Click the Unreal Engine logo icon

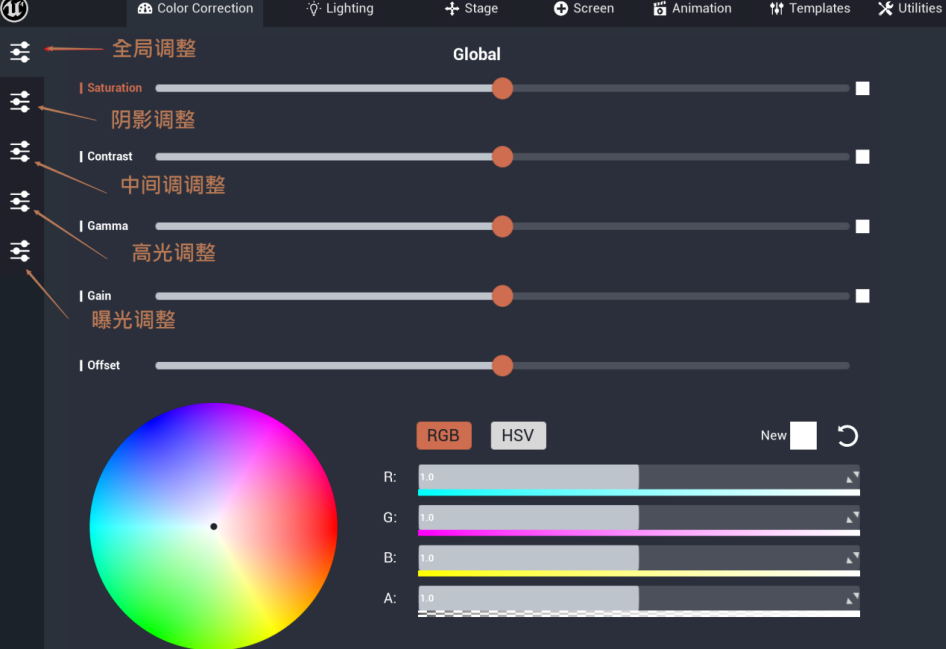pos(13,9)
